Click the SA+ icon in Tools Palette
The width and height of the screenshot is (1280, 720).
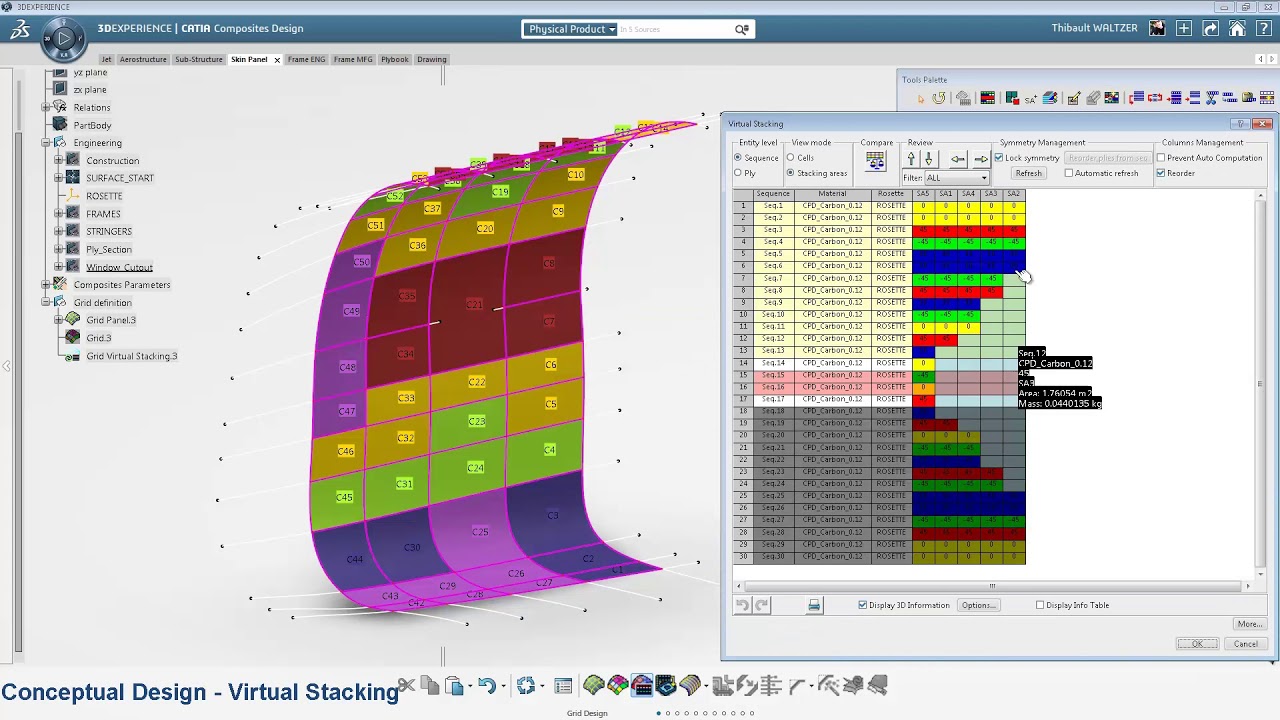tap(1031, 98)
